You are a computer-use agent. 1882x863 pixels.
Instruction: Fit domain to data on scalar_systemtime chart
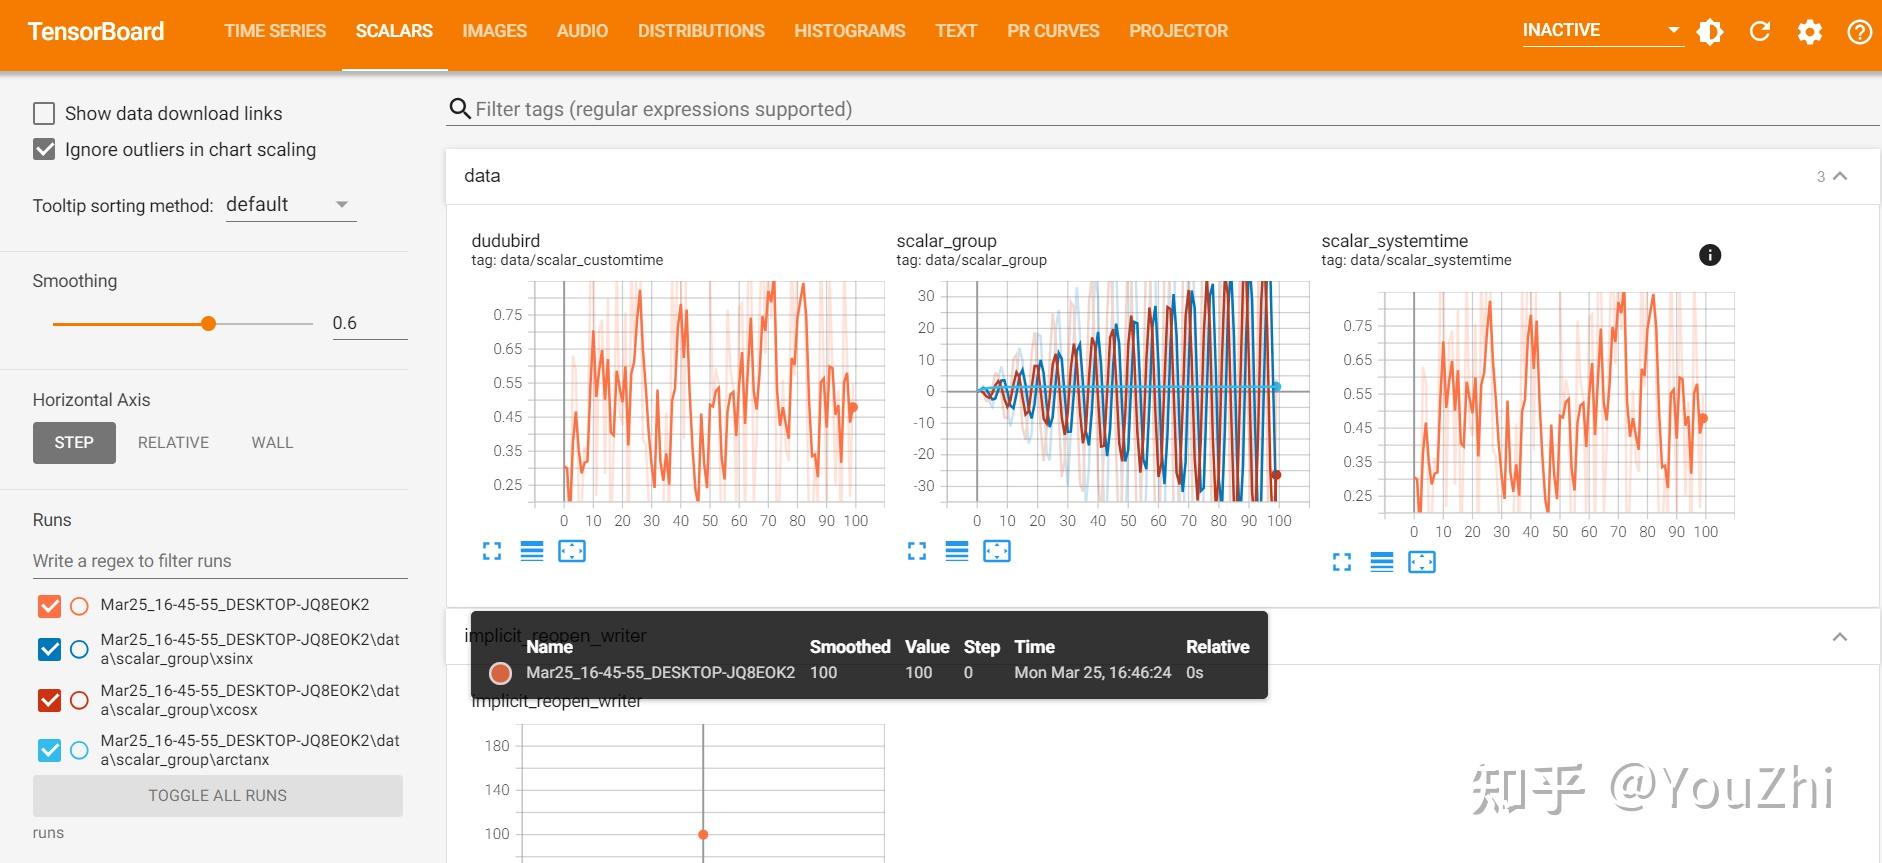(x=1422, y=562)
